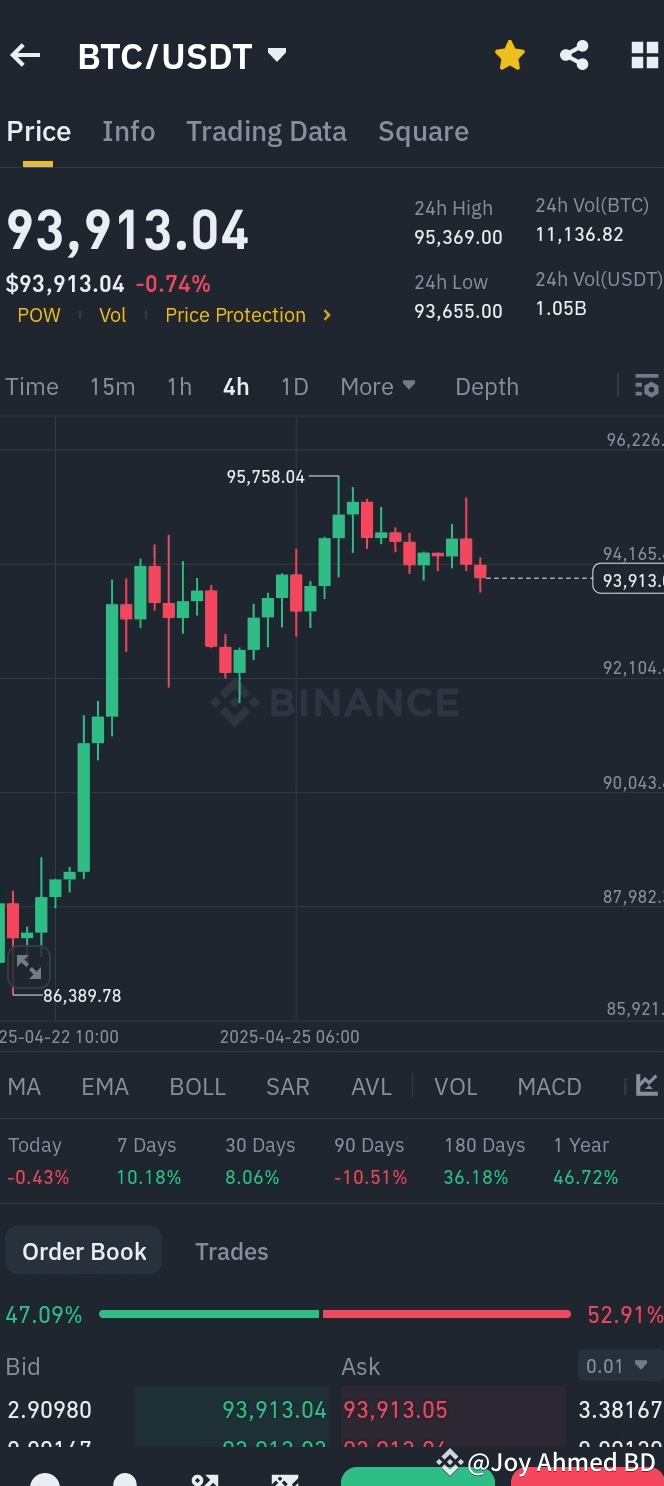
Task: Expand chart to fullscreen via expand icon
Action: (x=29, y=965)
